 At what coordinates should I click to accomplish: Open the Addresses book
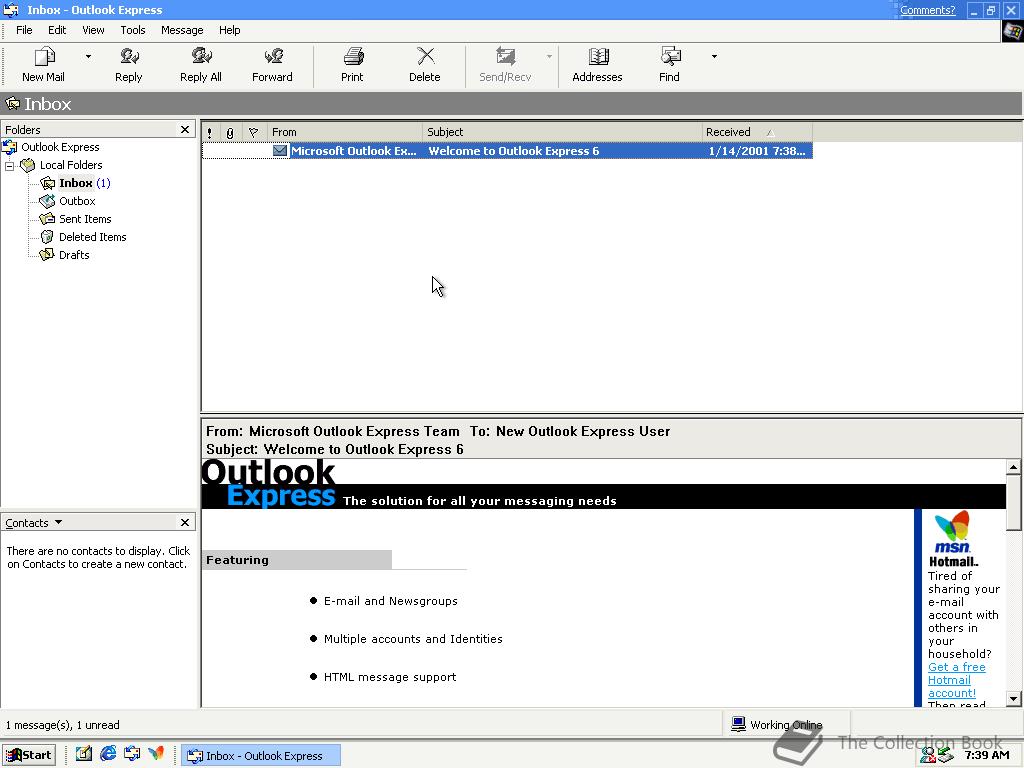coord(597,65)
